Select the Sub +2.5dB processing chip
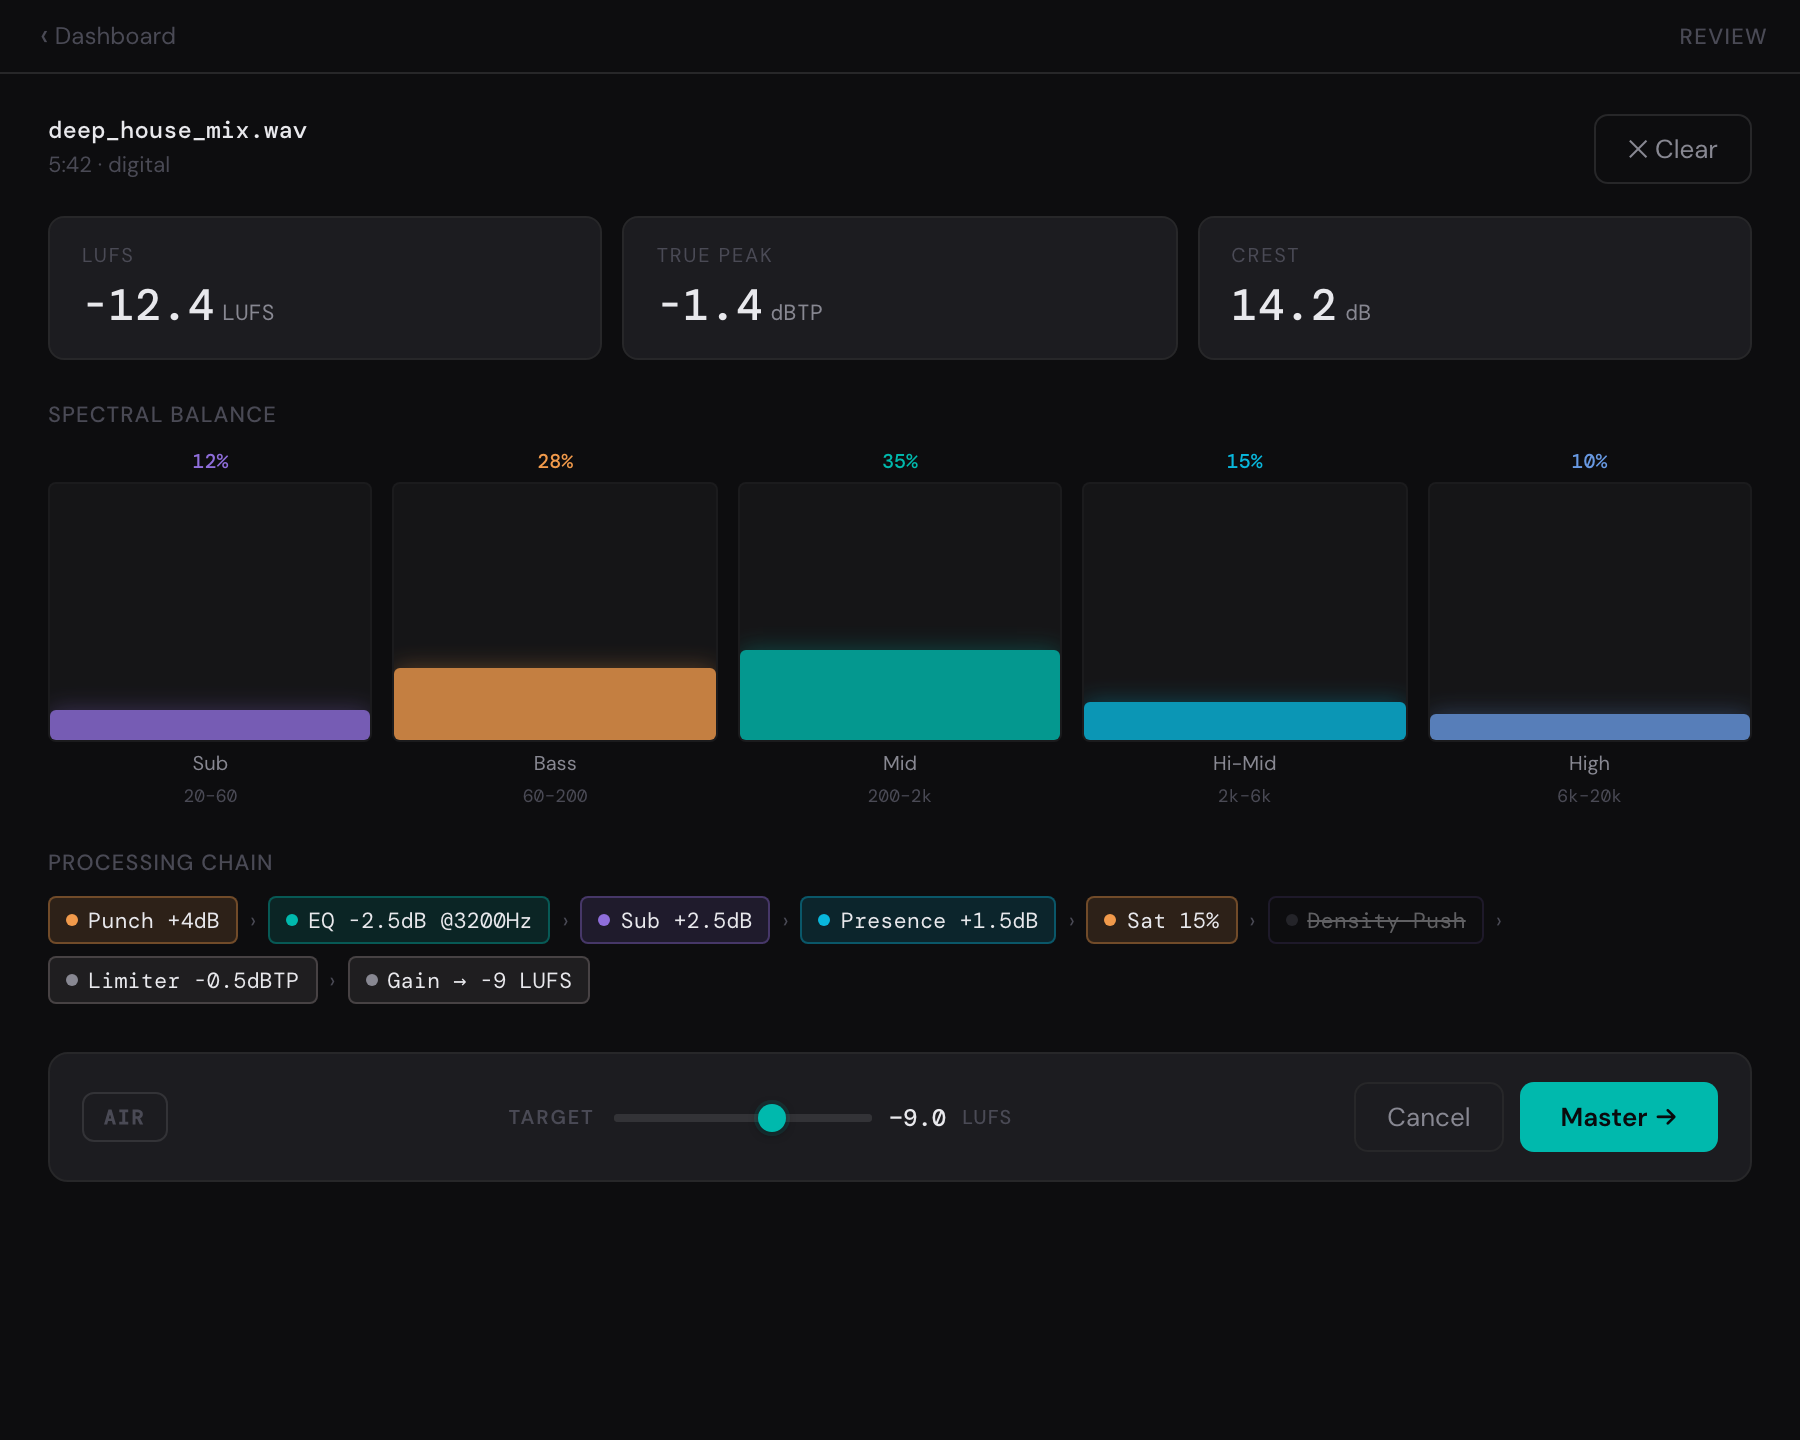1800x1440 pixels. (x=675, y=920)
